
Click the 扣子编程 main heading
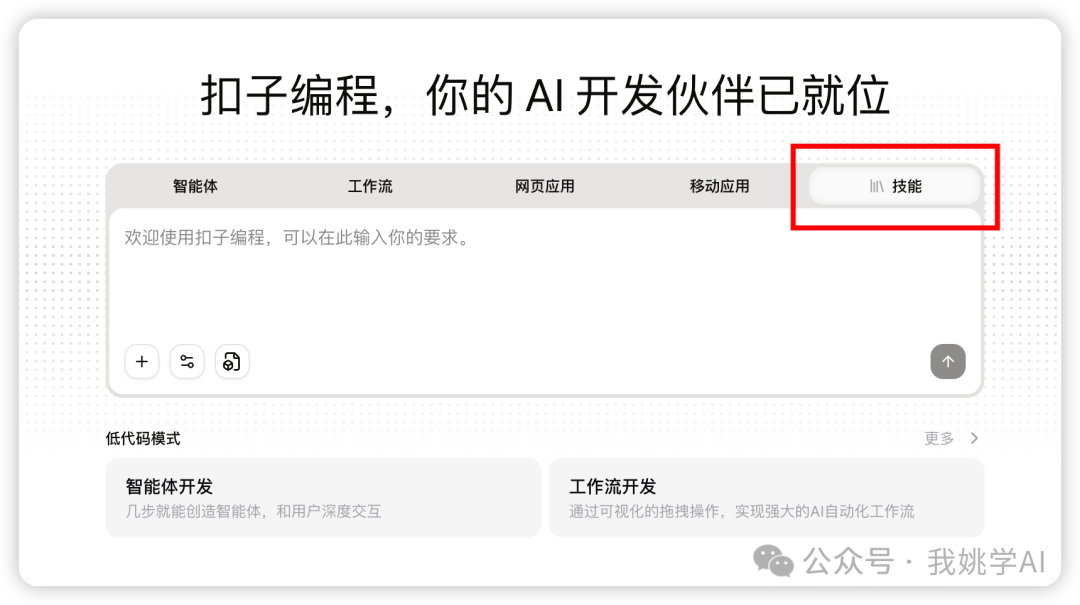545,95
